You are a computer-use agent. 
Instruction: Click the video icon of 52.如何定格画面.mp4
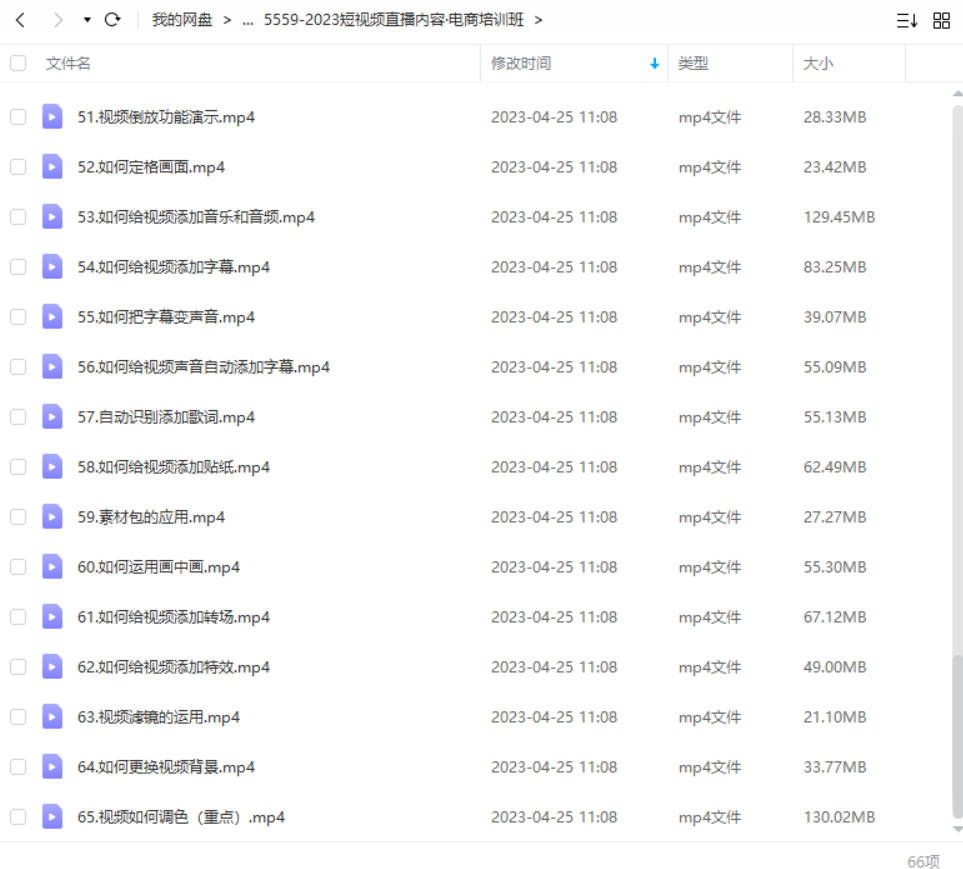(x=52, y=167)
